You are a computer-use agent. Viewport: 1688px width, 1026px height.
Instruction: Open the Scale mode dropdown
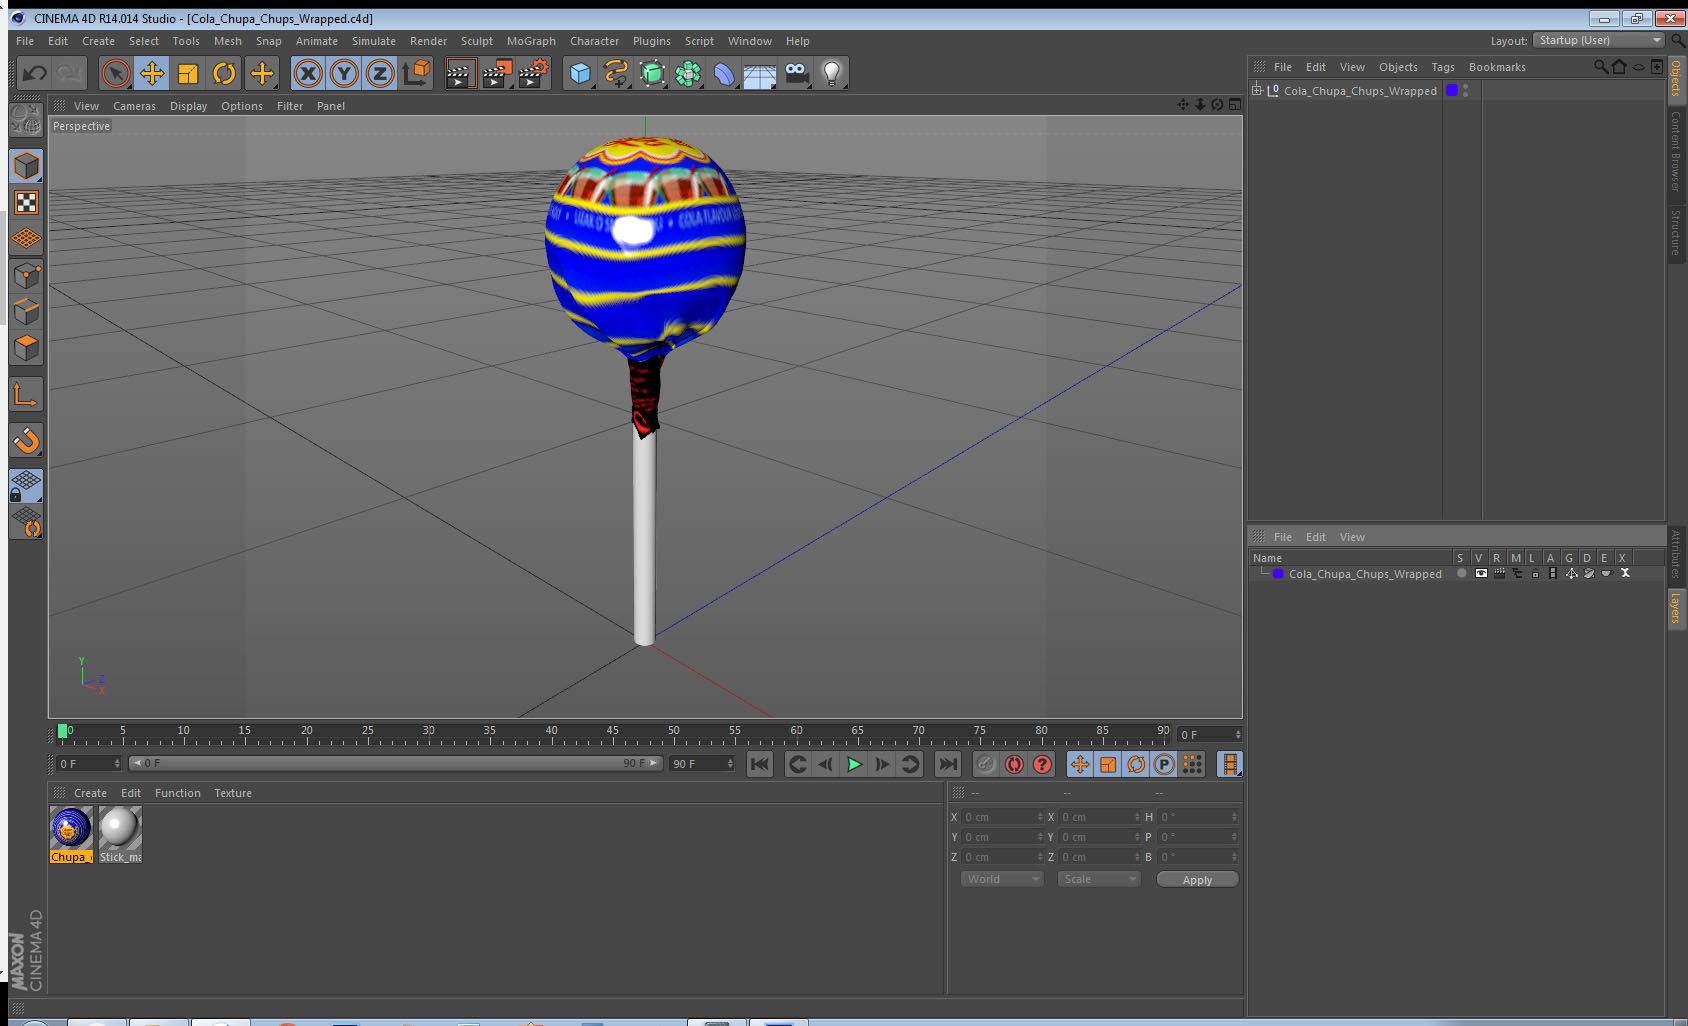1099,879
